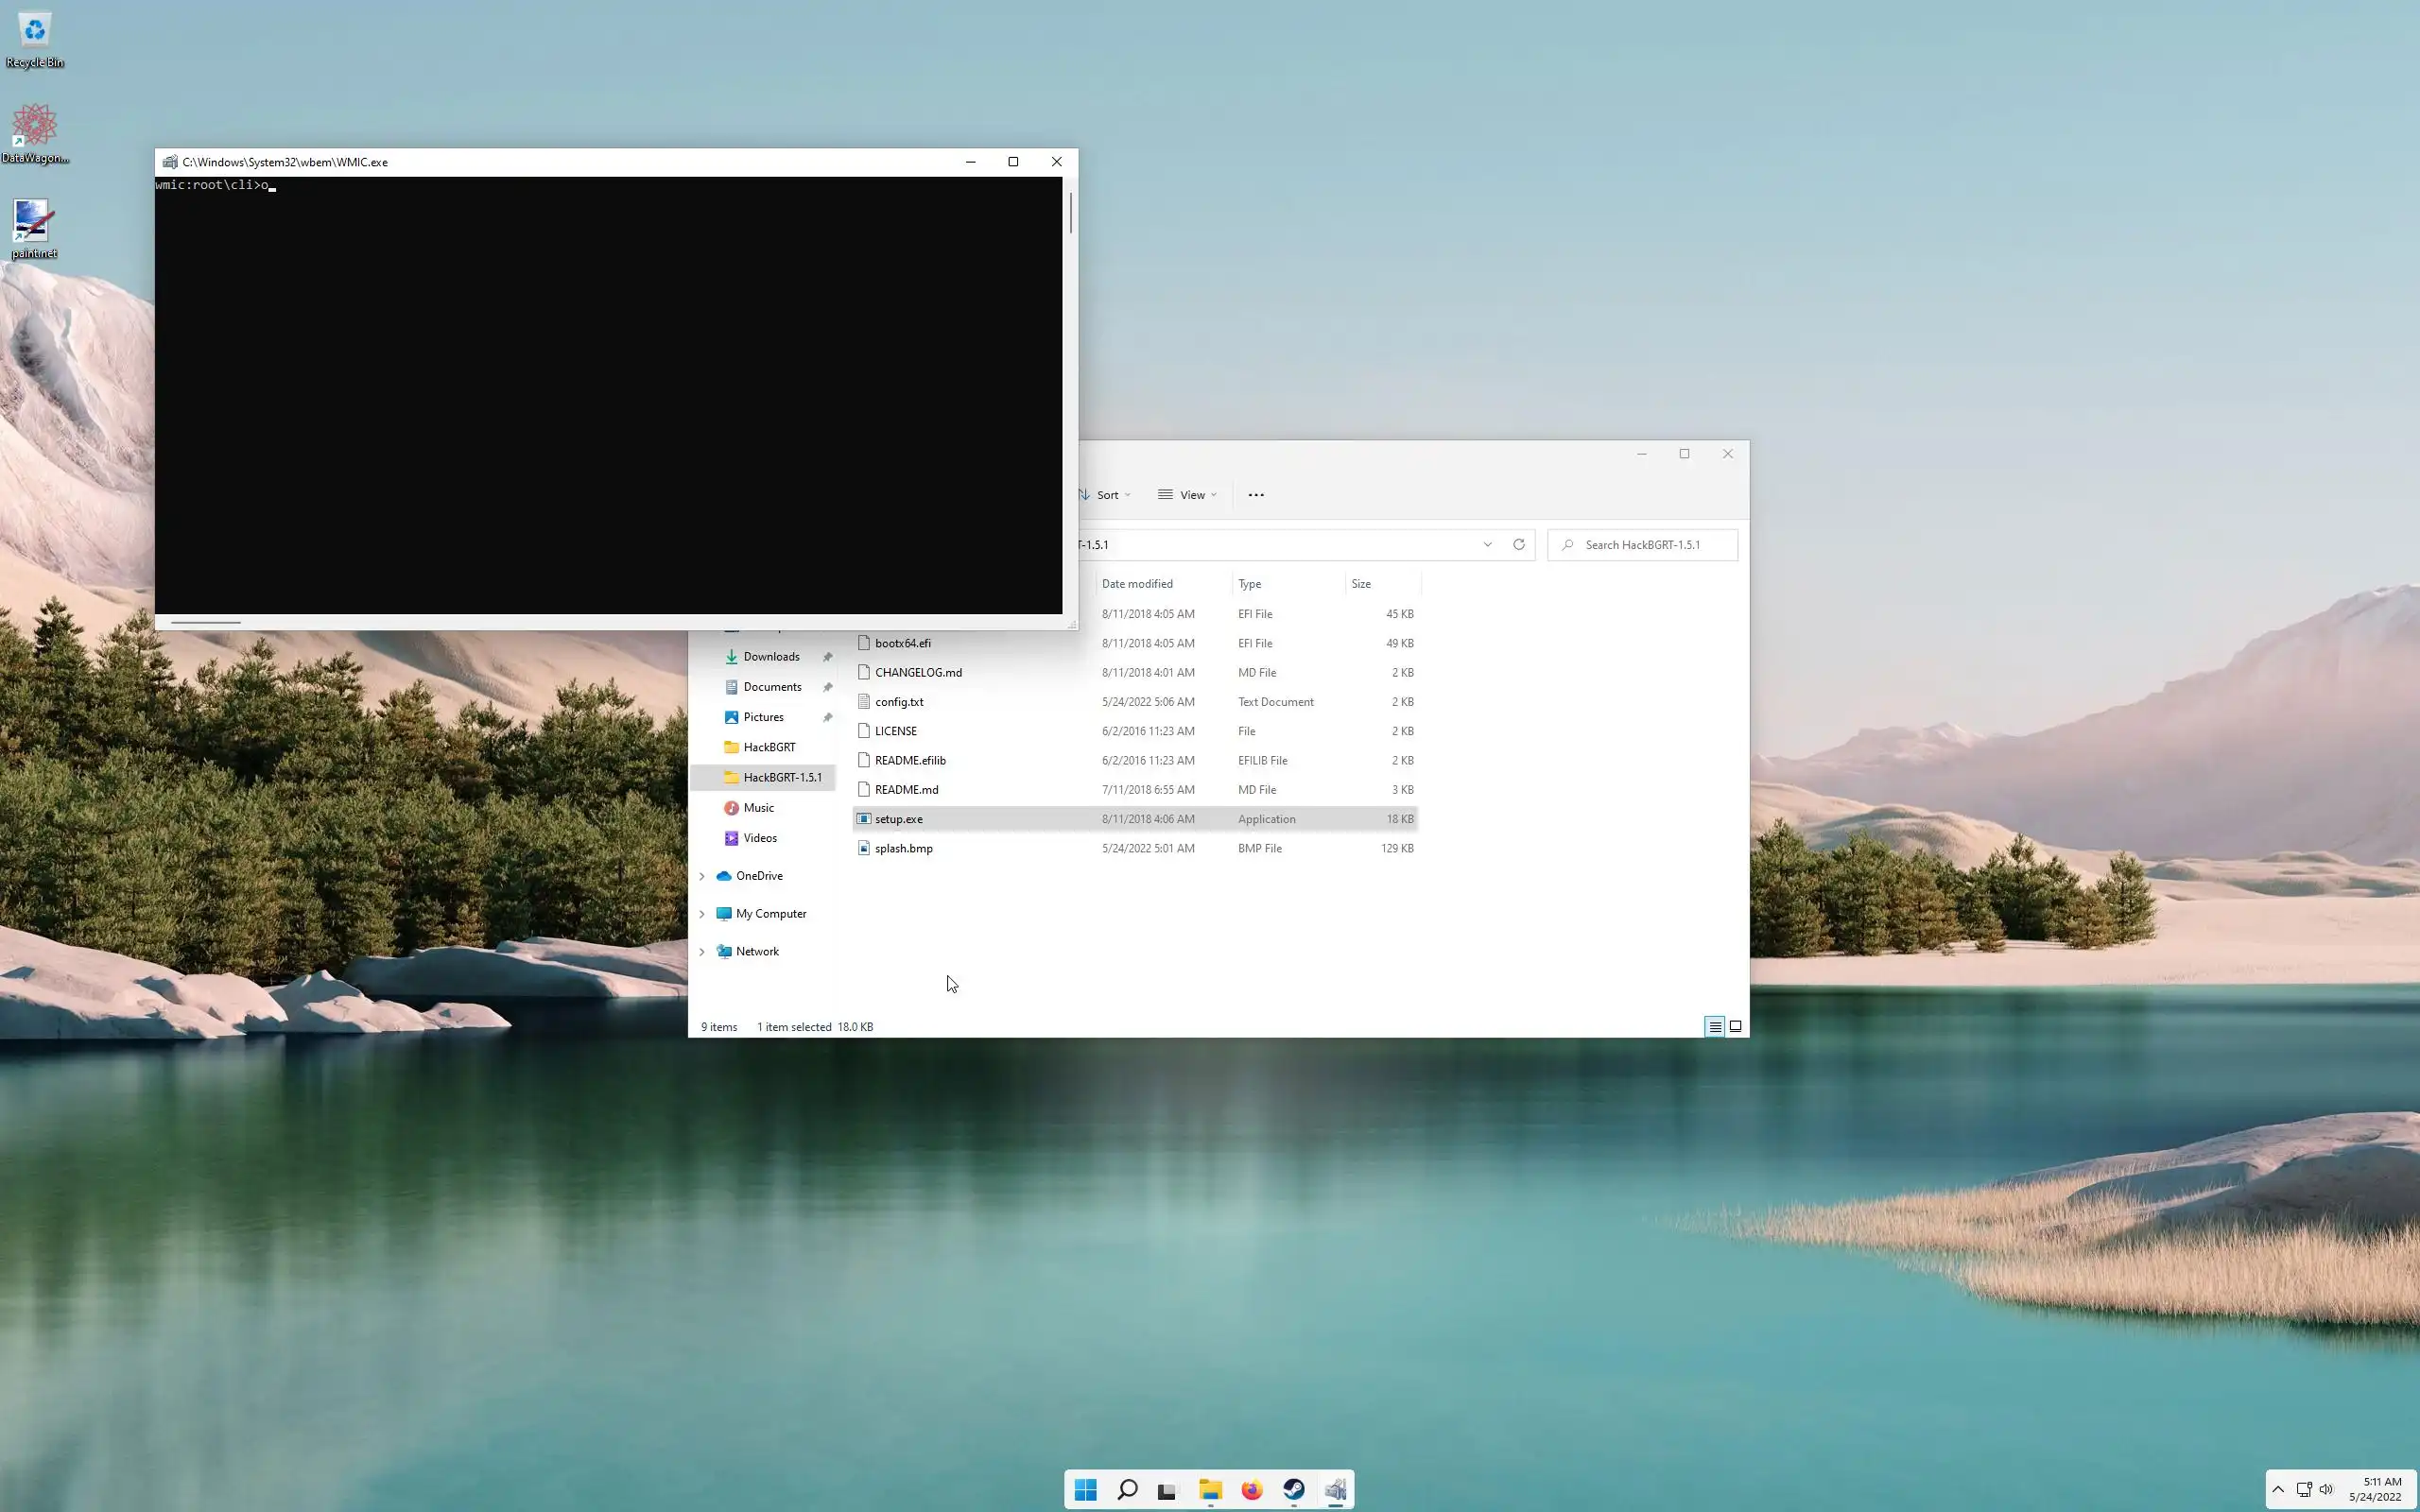Switch to the Details view layout toggle

pyautogui.click(x=1714, y=1026)
